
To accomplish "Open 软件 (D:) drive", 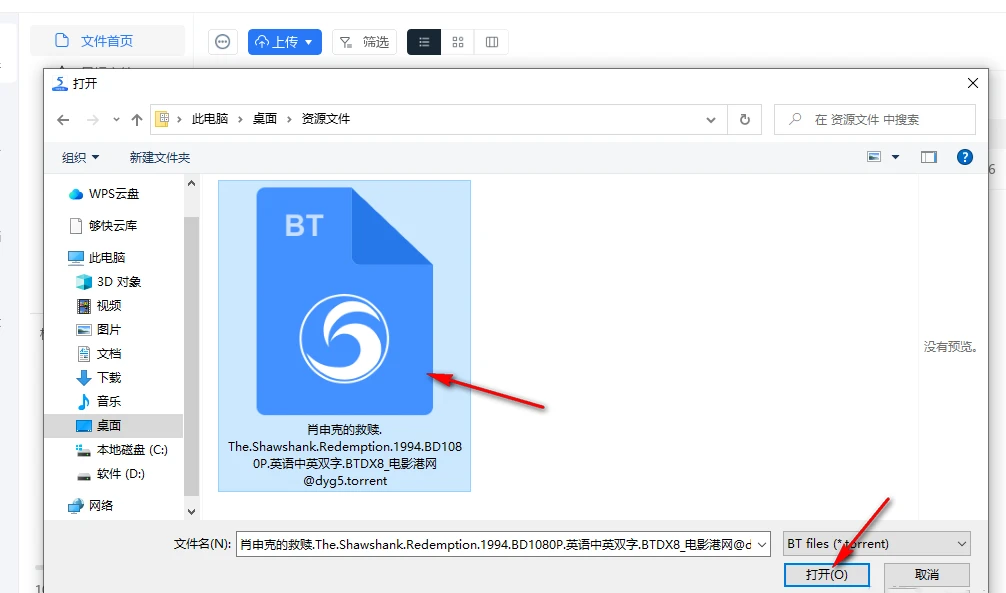I will [111, 474].
